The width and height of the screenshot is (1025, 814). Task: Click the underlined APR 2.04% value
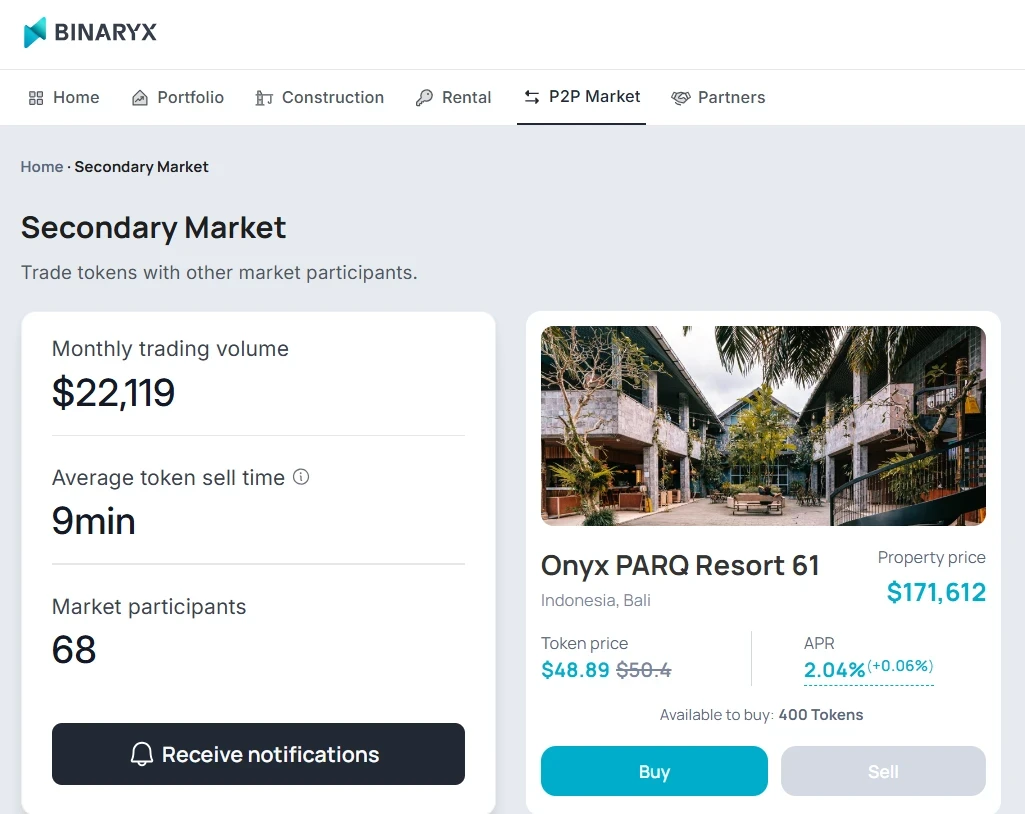(834, 670)
